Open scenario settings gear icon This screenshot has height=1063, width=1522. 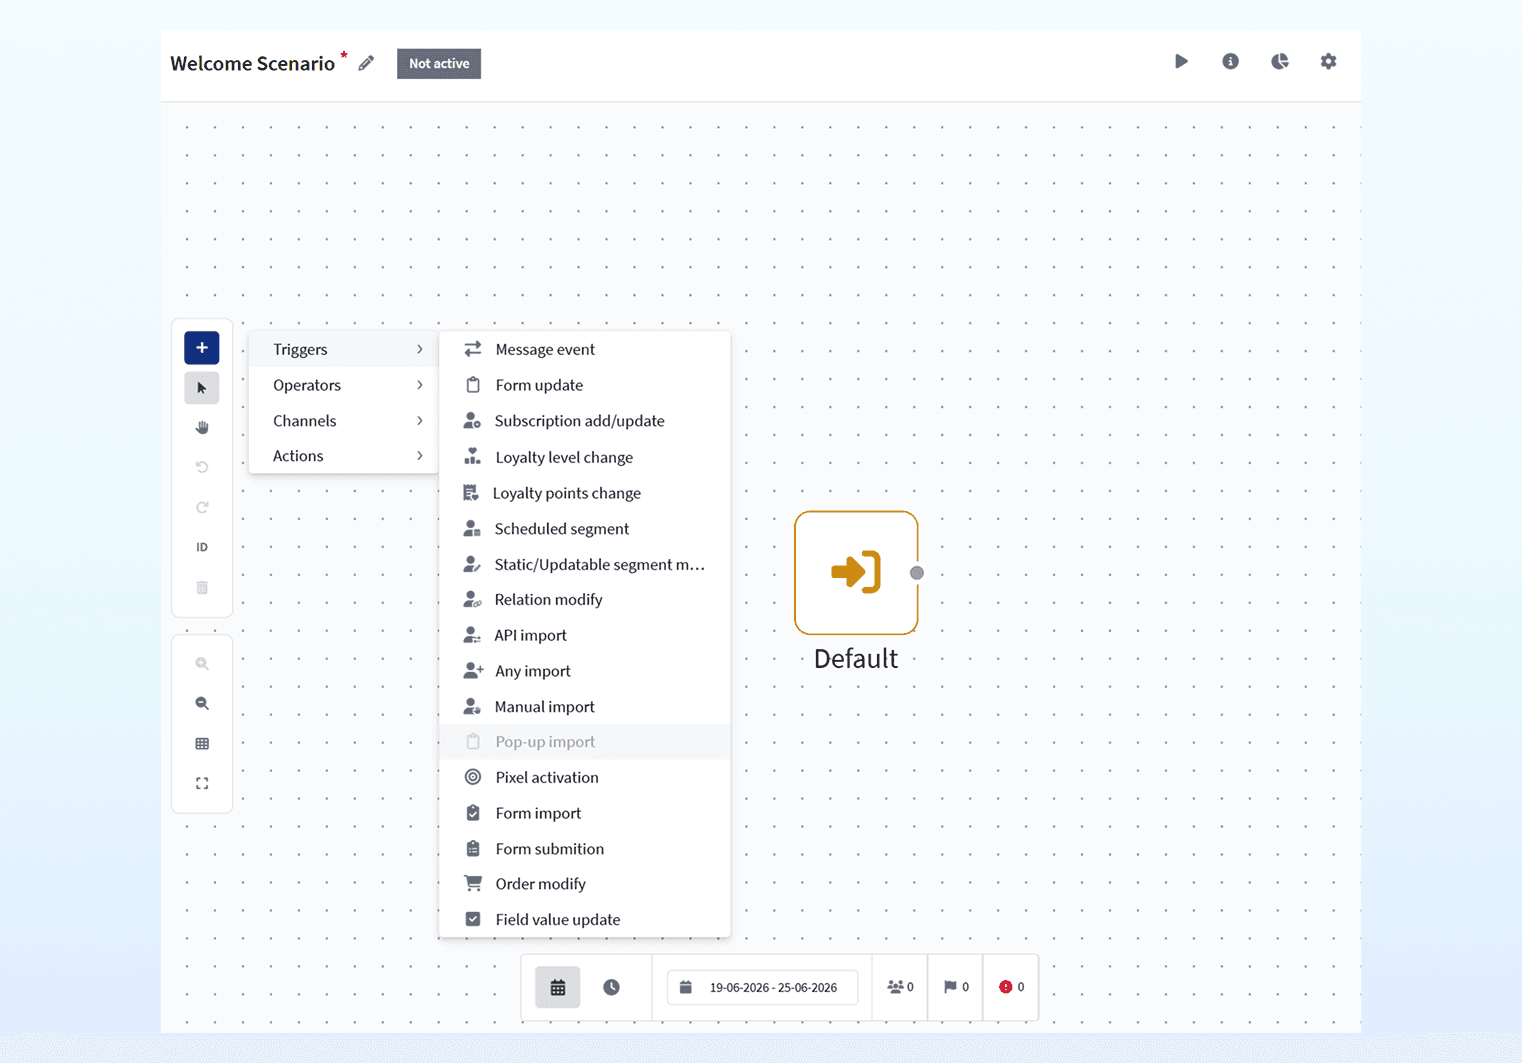click(1328, 62)
